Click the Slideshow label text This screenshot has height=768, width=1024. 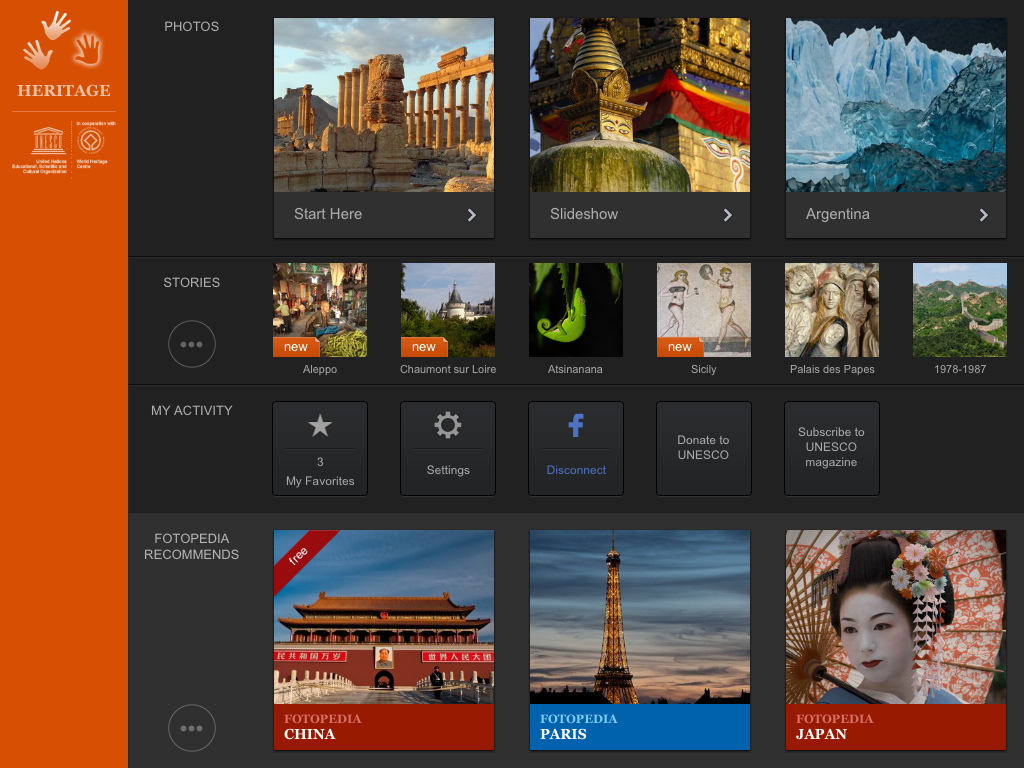coord(584,214)
